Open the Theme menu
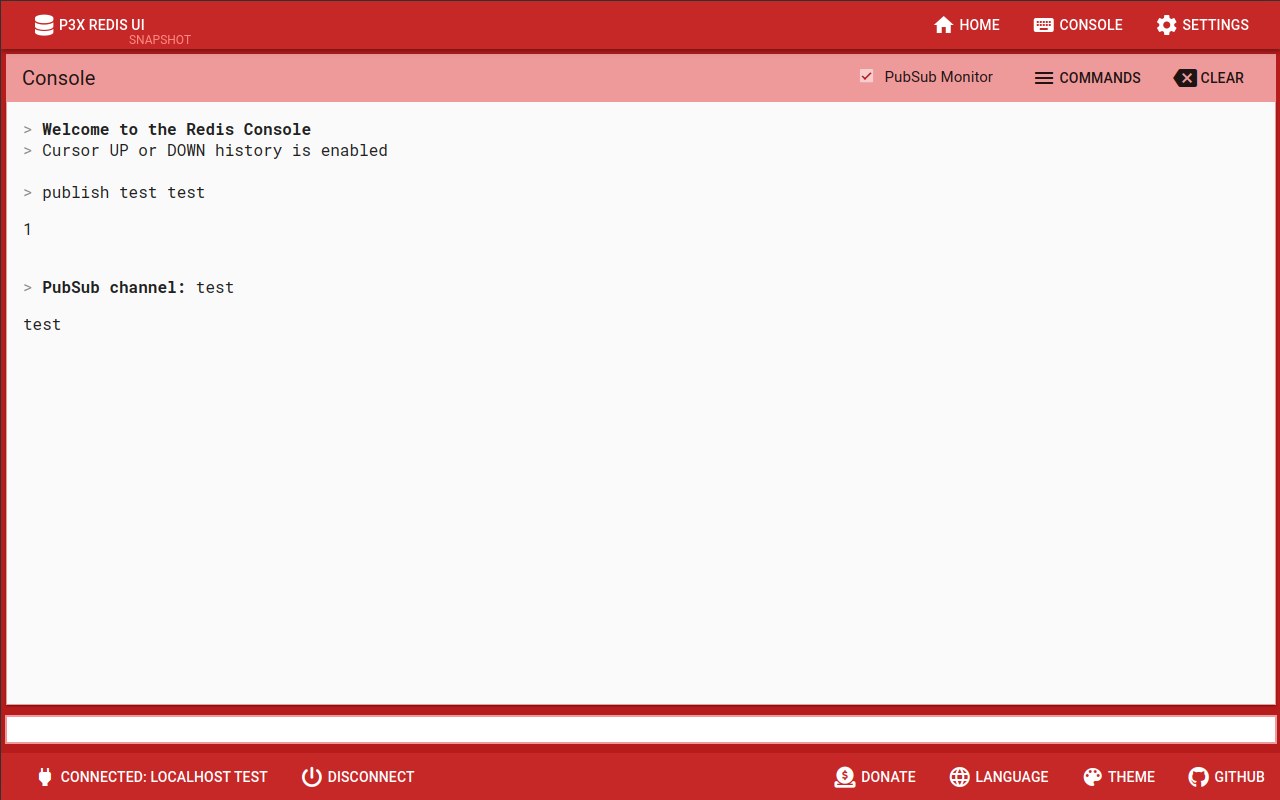 1119,777
